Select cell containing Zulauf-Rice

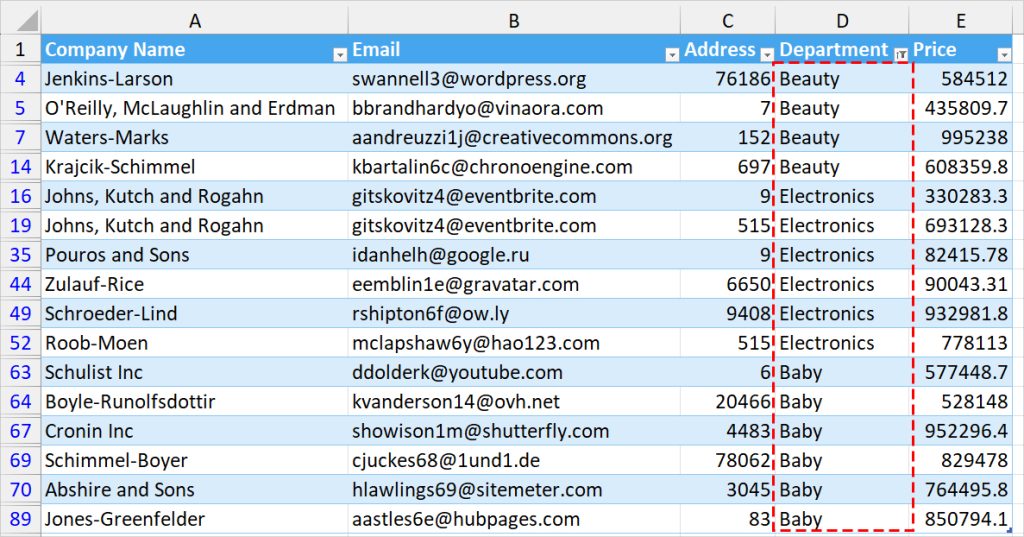195,284
